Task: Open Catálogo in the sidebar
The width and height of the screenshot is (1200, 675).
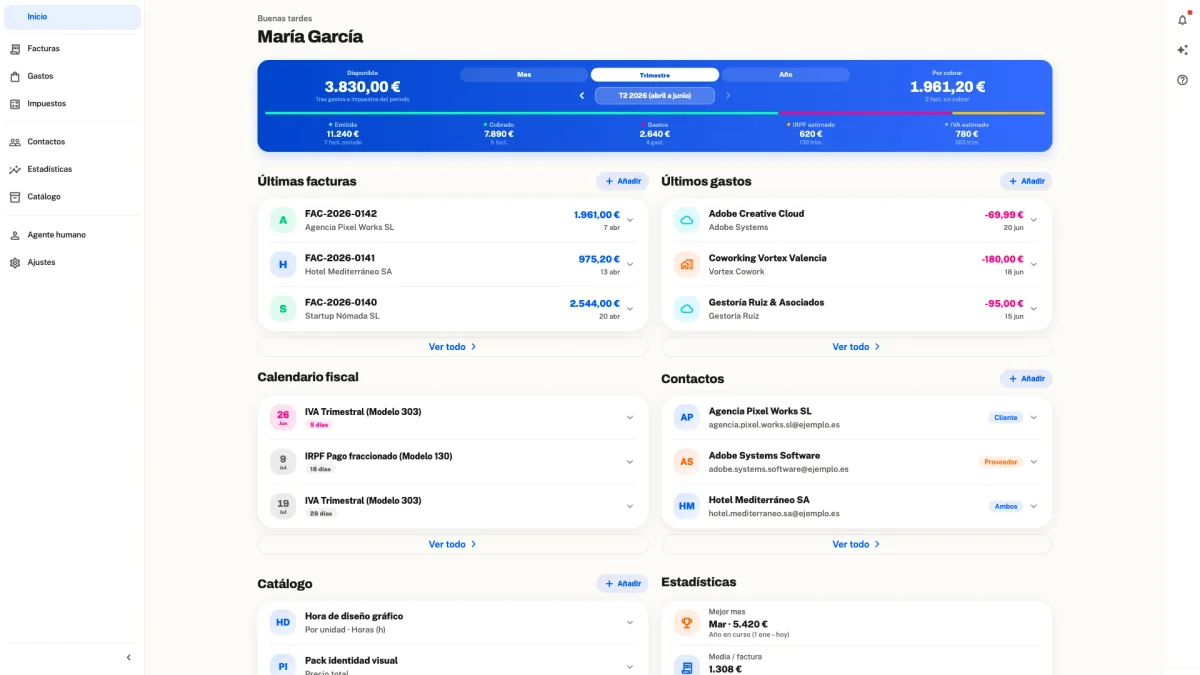Action: coord(72,197)
